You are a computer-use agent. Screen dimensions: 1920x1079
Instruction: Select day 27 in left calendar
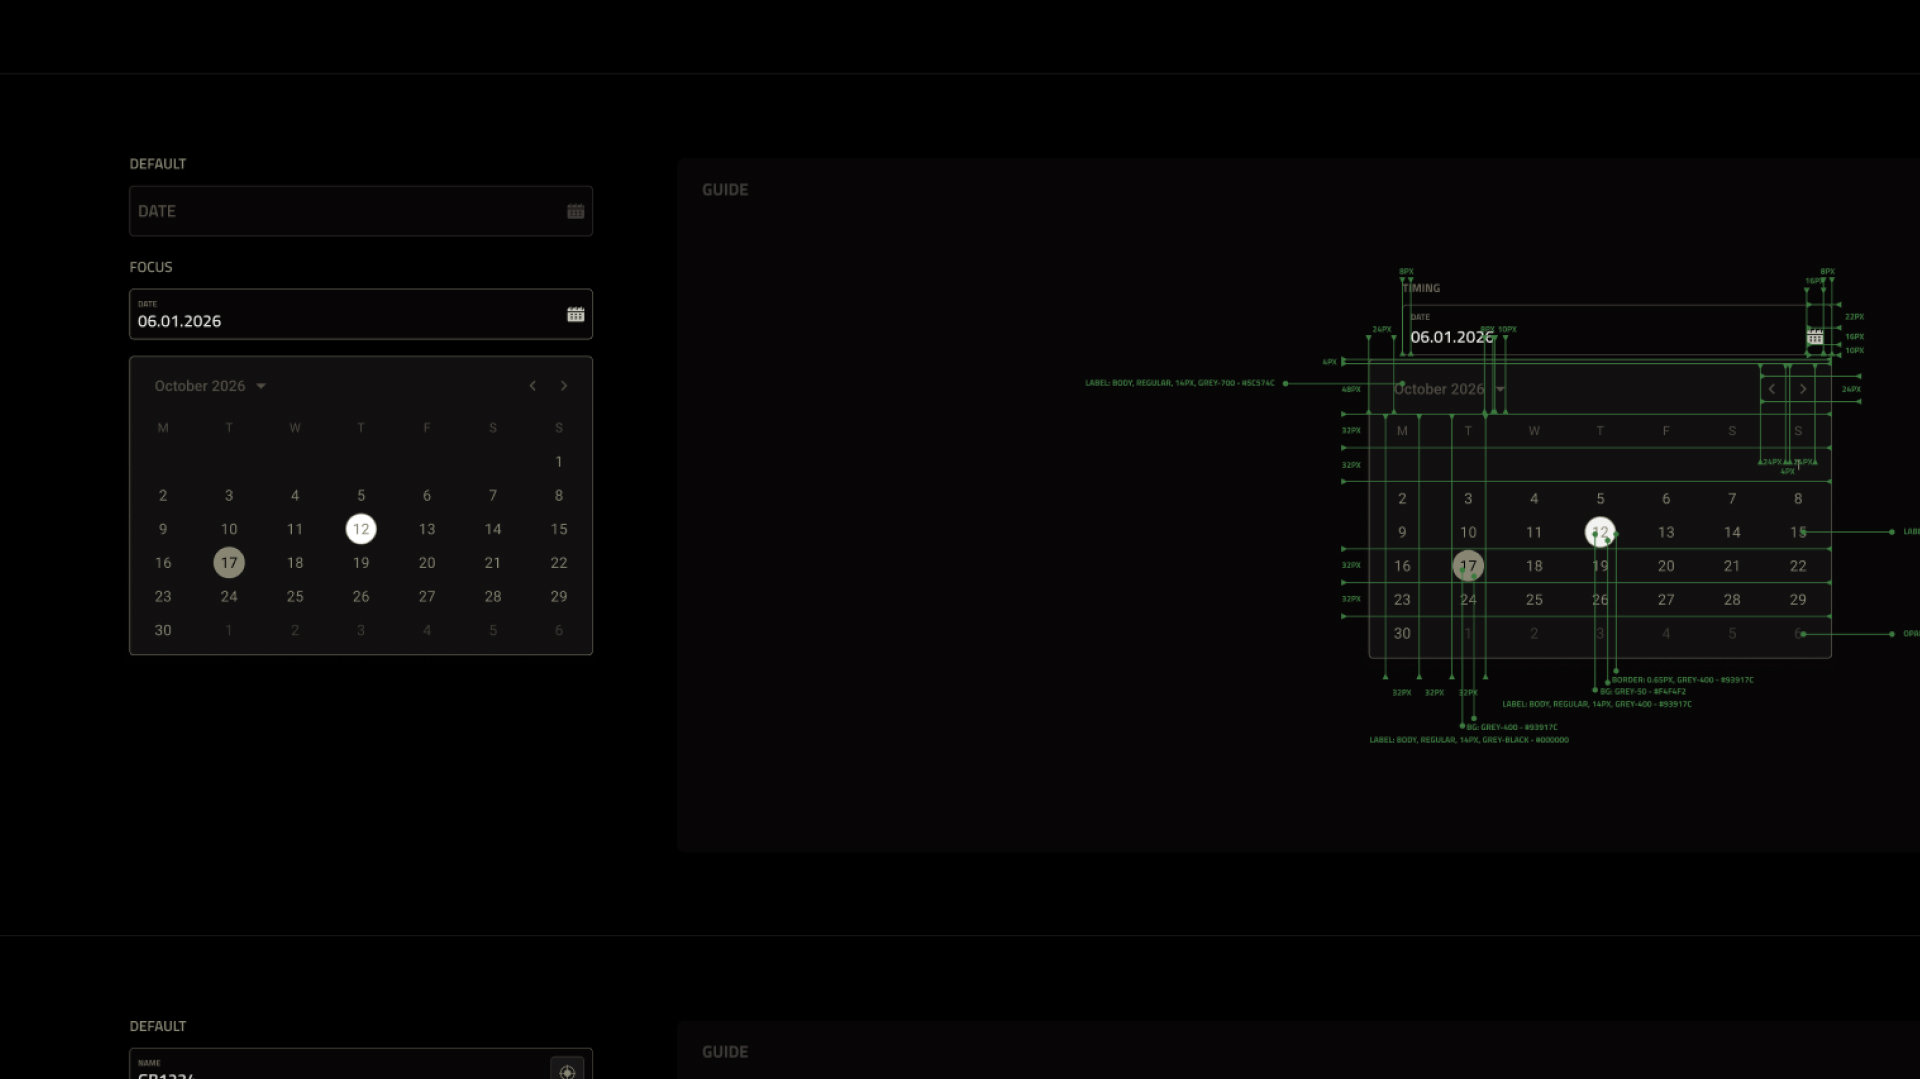[x=427, y=597]
